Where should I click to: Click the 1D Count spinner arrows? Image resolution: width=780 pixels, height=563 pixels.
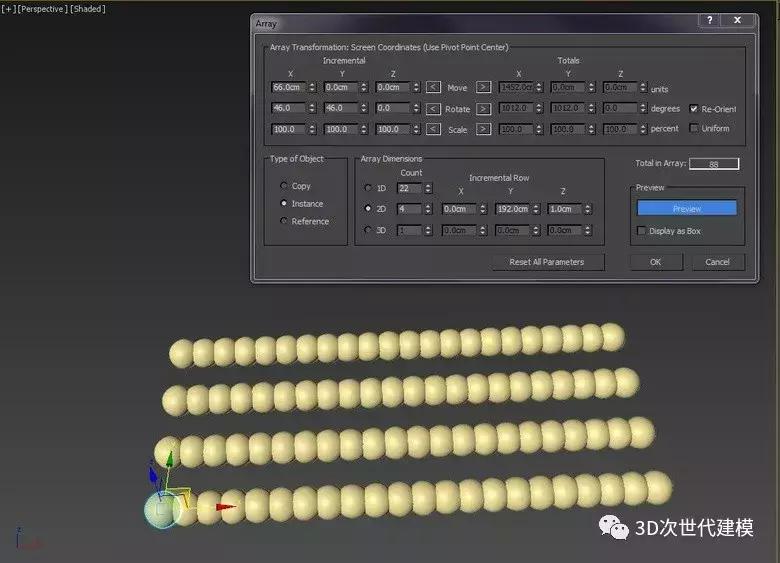pos(429,188)
